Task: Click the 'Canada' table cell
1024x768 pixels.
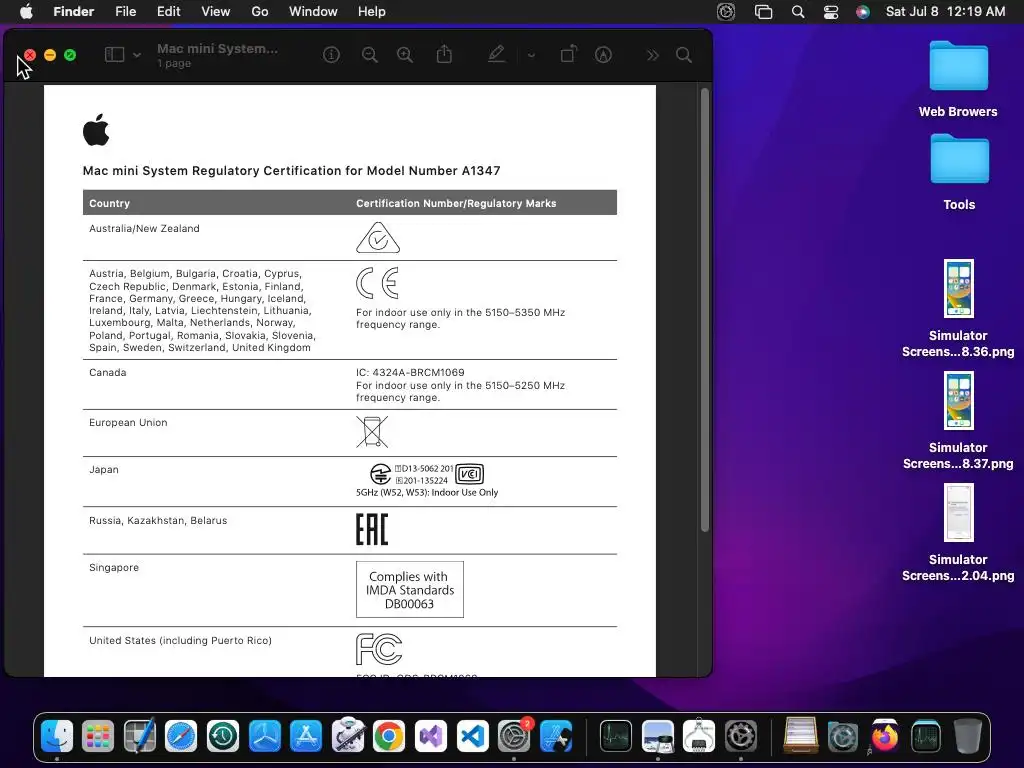Action: pyautogui.click(x=108, y=372)
